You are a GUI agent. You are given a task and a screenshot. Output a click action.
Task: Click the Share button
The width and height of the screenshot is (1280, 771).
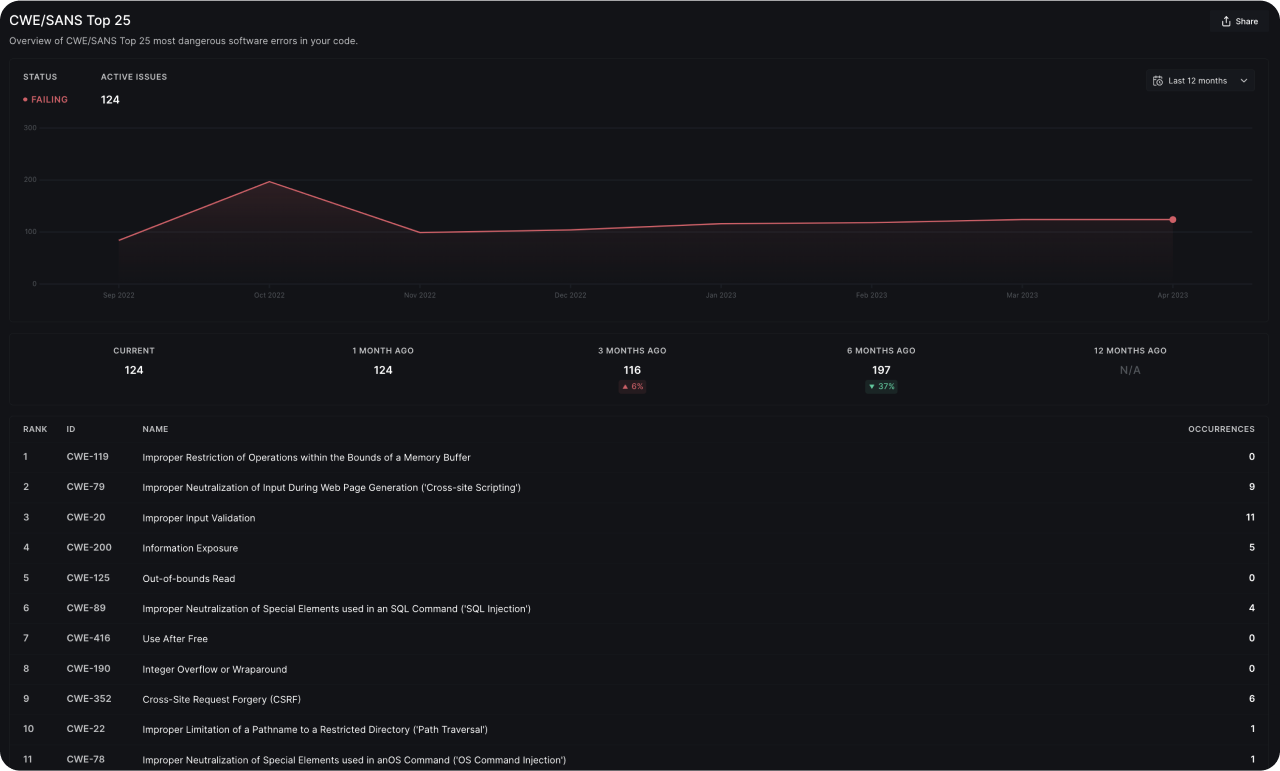pyautogui.click(x=1239, y=21)
